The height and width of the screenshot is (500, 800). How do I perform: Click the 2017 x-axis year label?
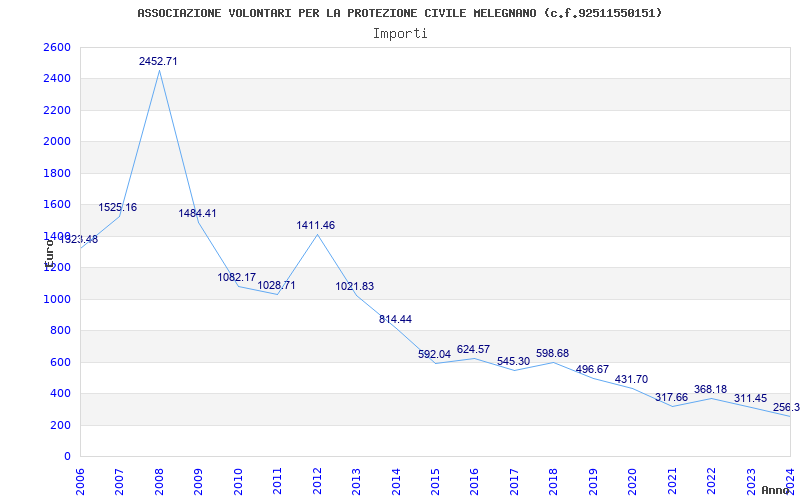point(514,480)
